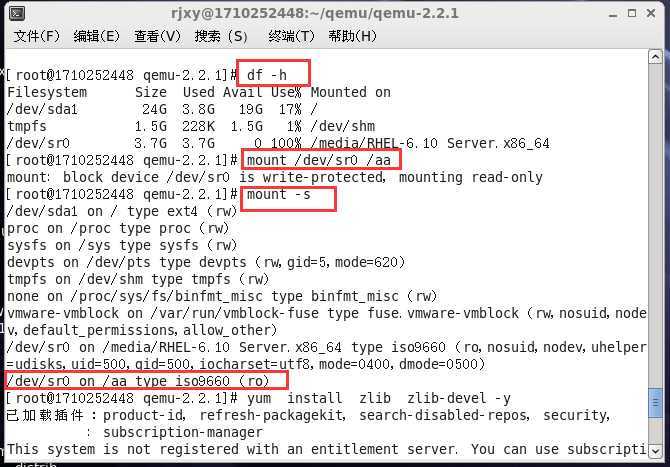The width and height of the screenshot is (670, 467).
Task: Click the window title rjxy@1710252448
Action: tap(314, 13)
